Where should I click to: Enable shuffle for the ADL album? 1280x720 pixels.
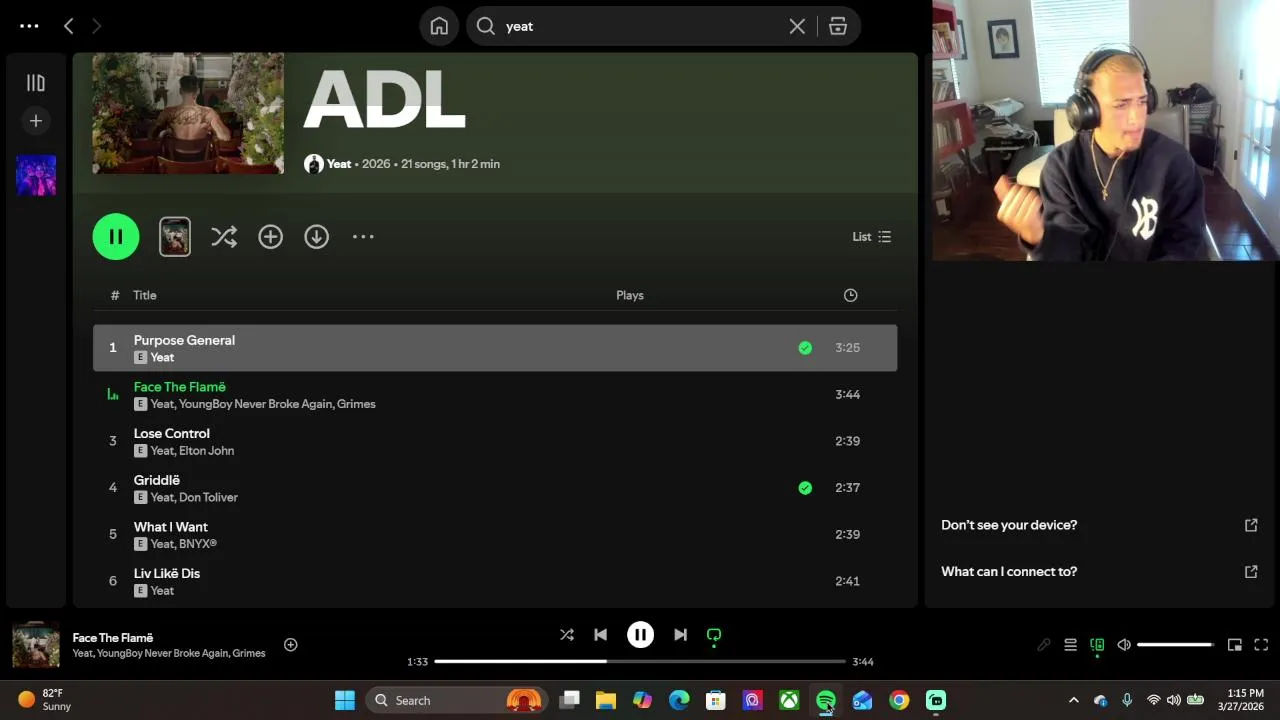pos(224,237)
